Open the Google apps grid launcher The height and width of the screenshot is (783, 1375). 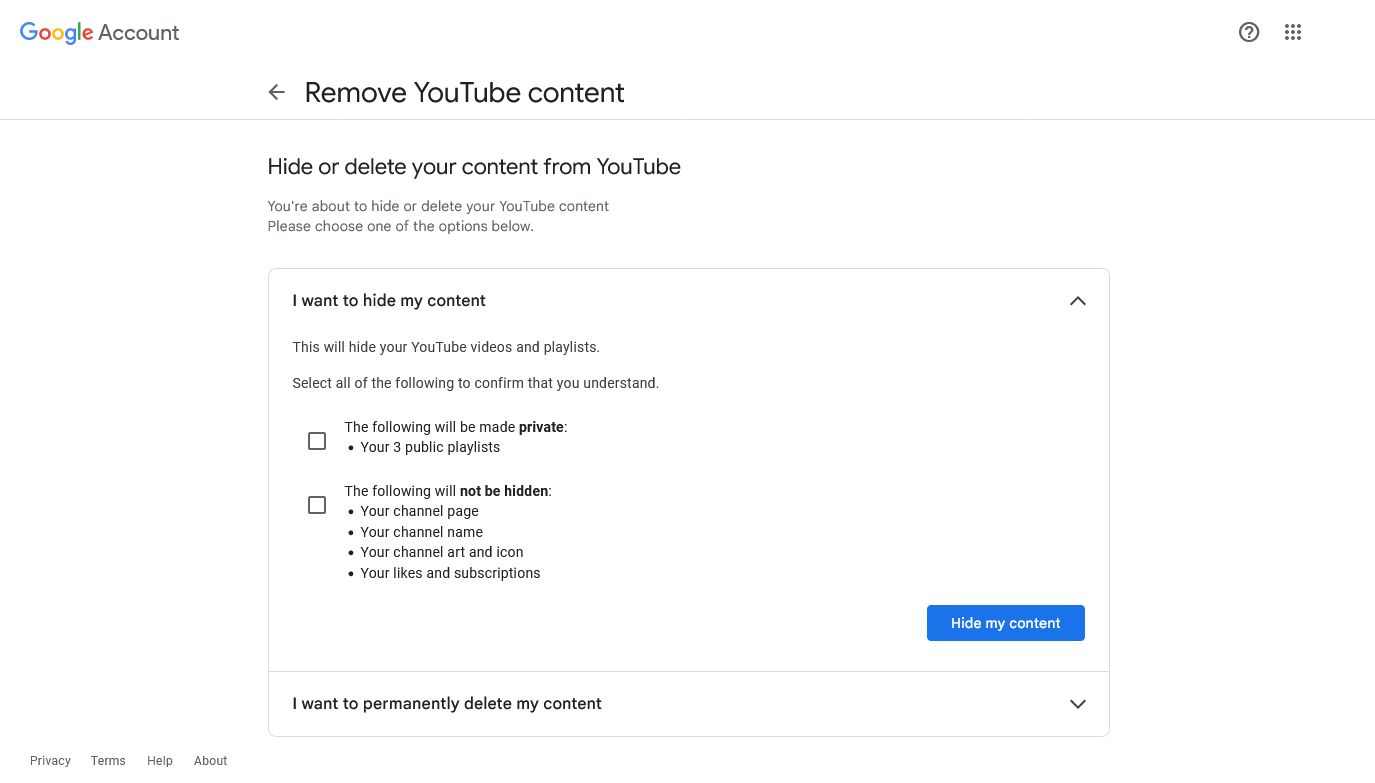point(1293,32)
